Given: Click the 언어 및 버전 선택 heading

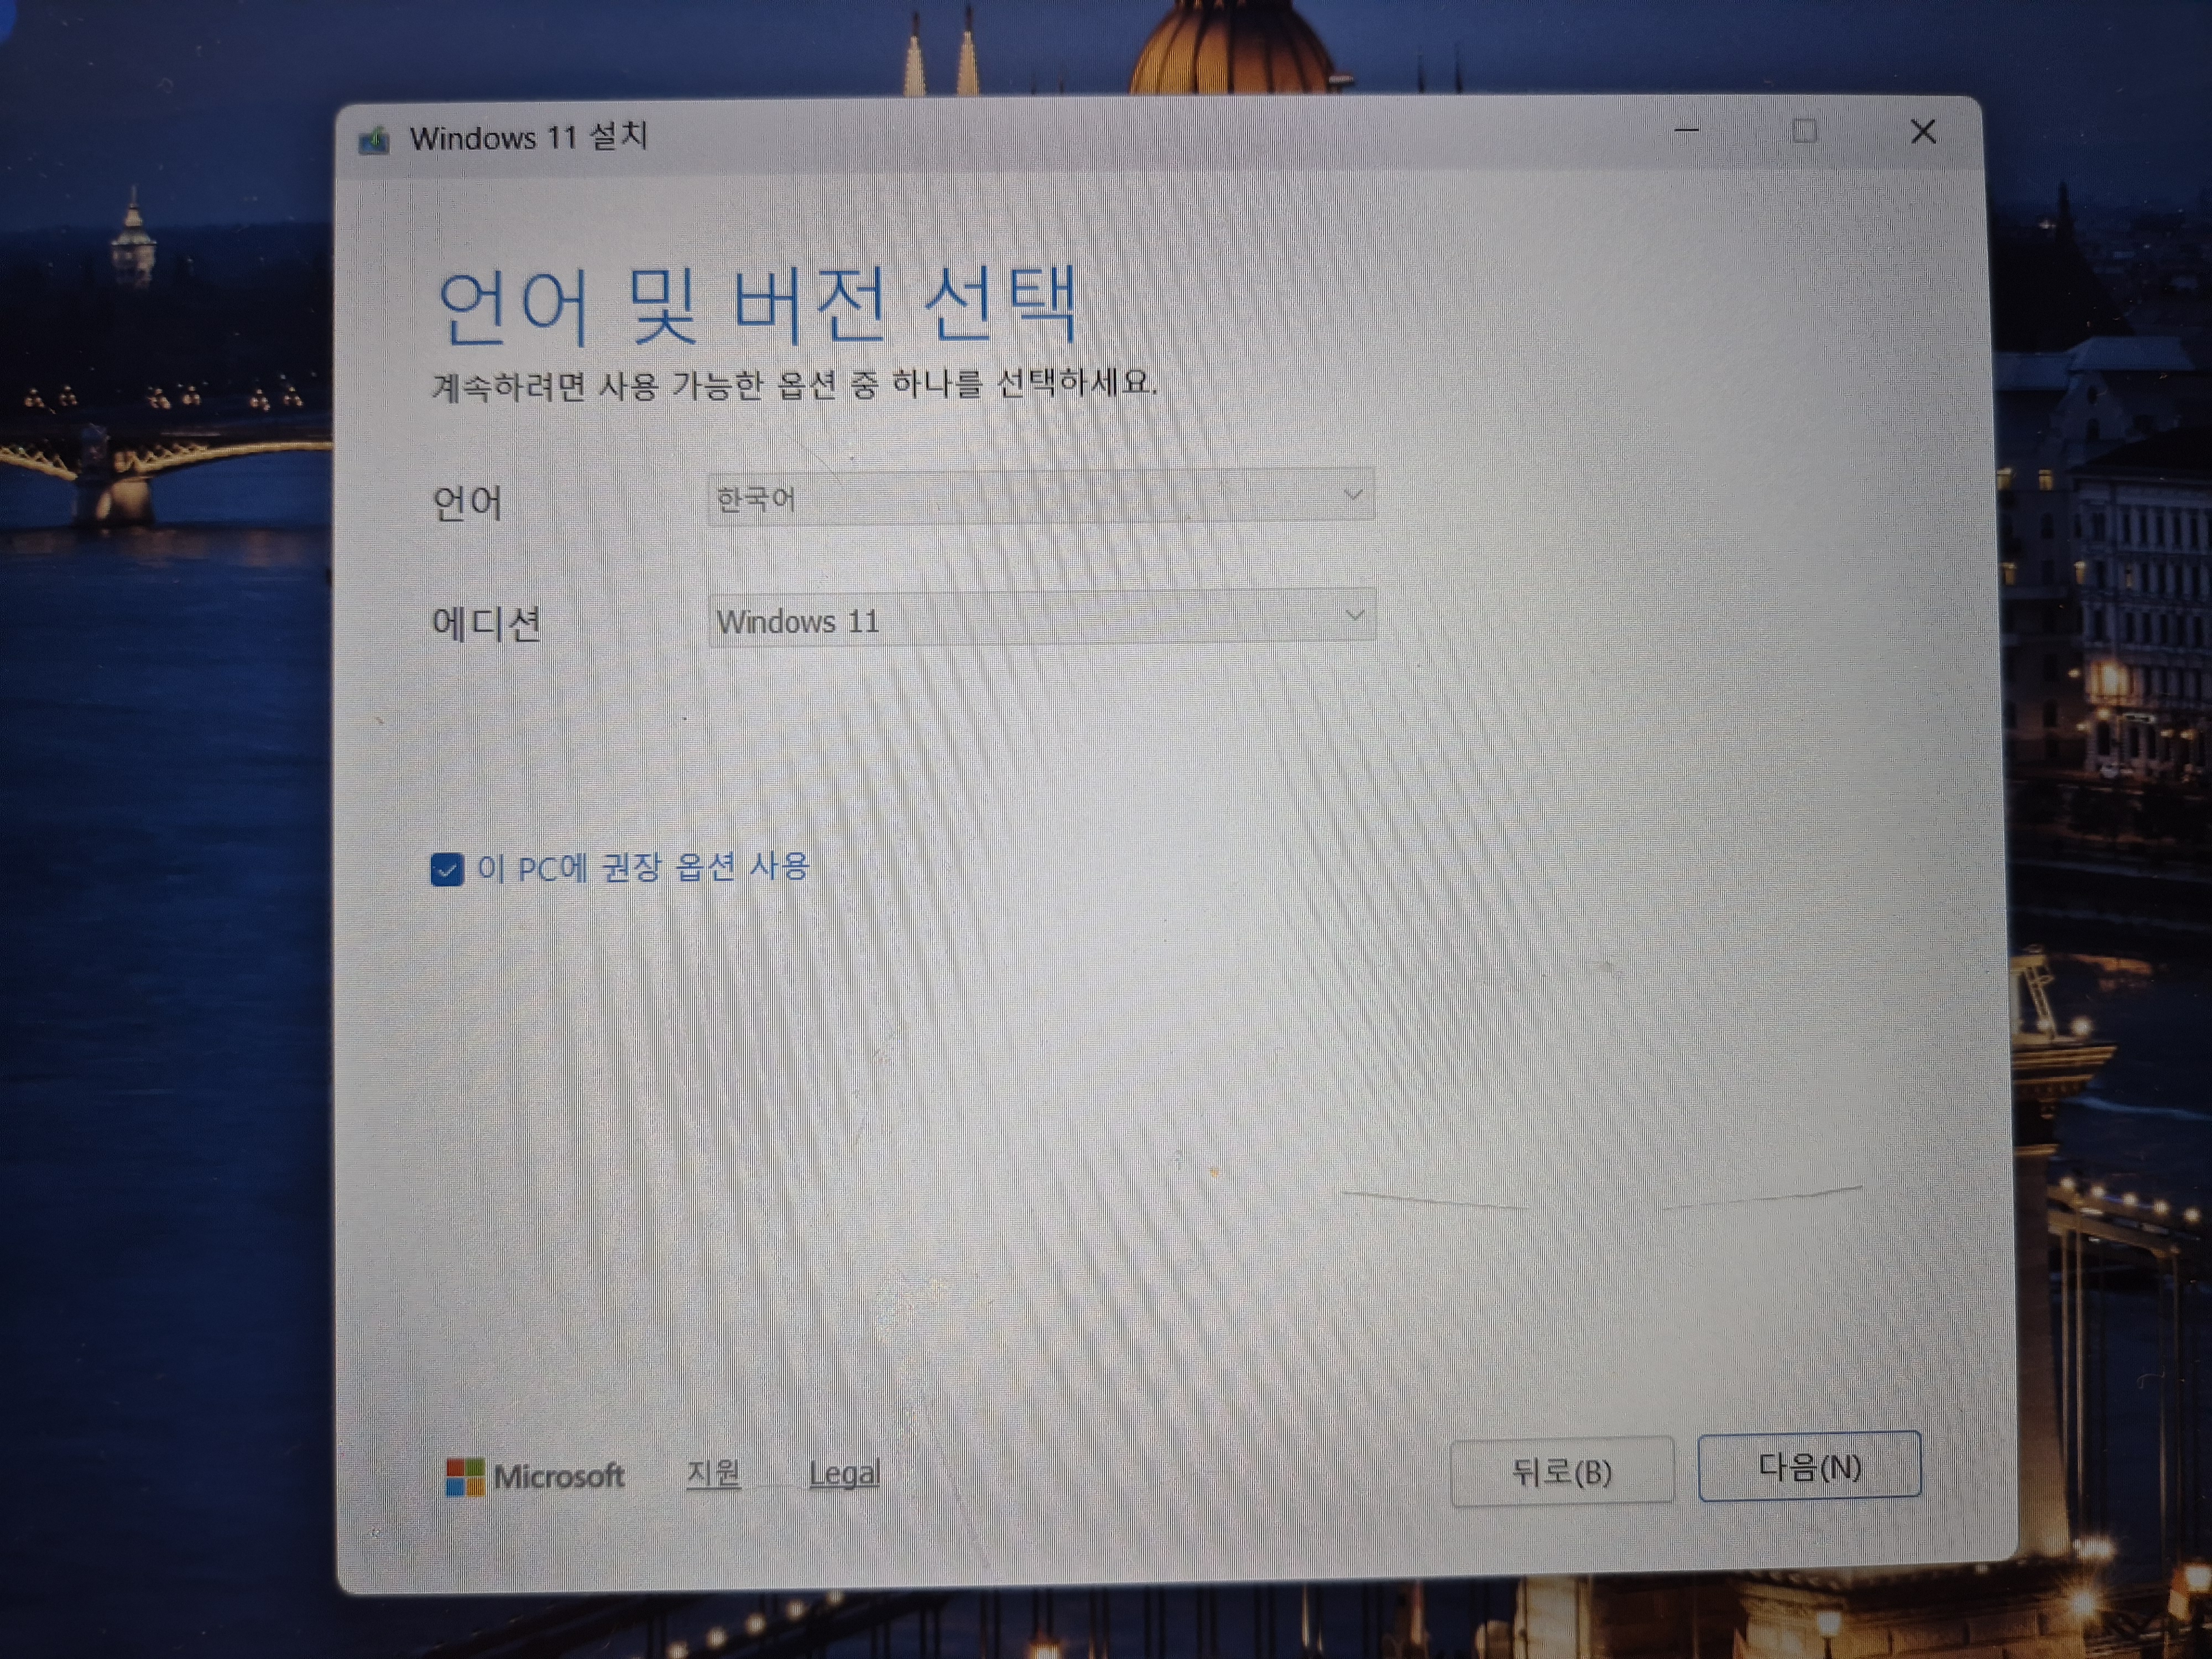Looking at the screenshot, I should [757, 305].
